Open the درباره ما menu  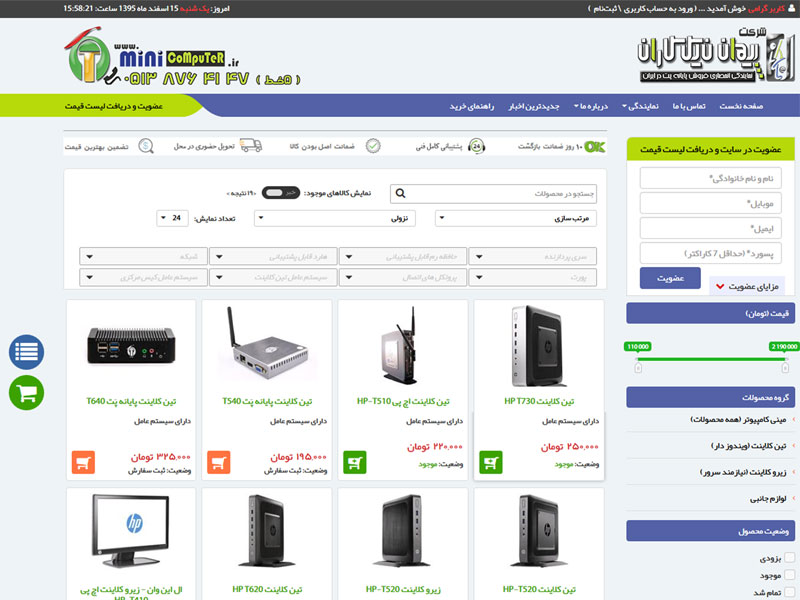pyautogui.click(x=591, y=106)
